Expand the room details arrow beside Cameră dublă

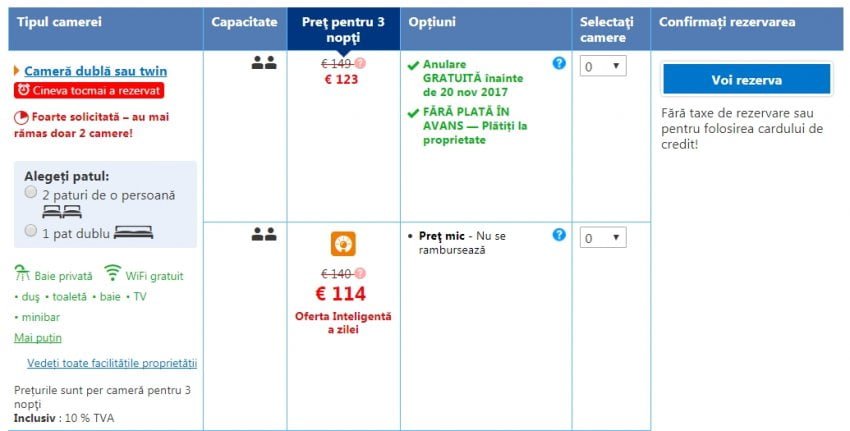(x=17, y=71)
